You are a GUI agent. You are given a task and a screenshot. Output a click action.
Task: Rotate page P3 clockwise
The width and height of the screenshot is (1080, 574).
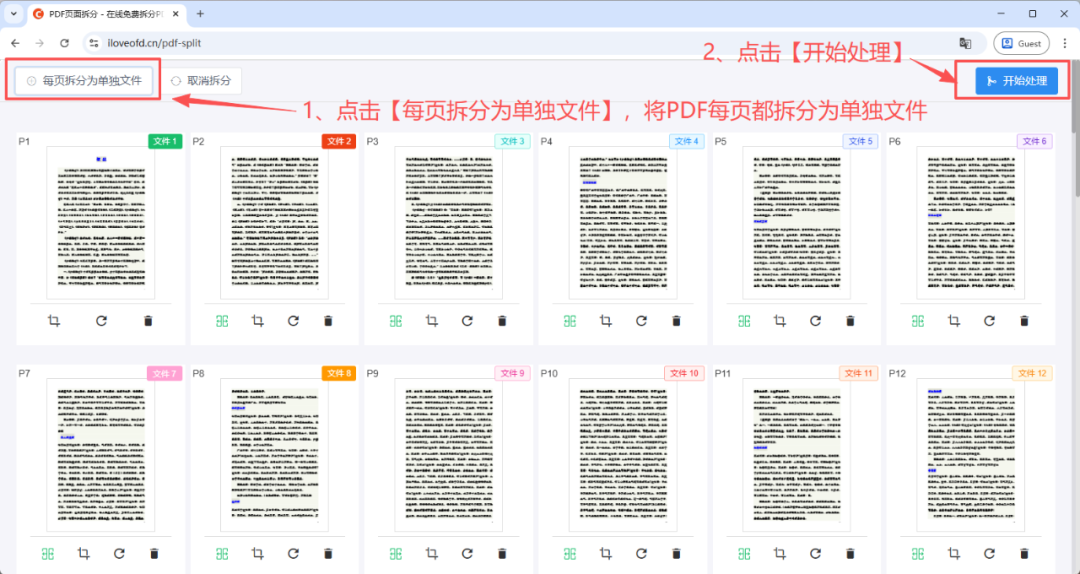point(467,320)
